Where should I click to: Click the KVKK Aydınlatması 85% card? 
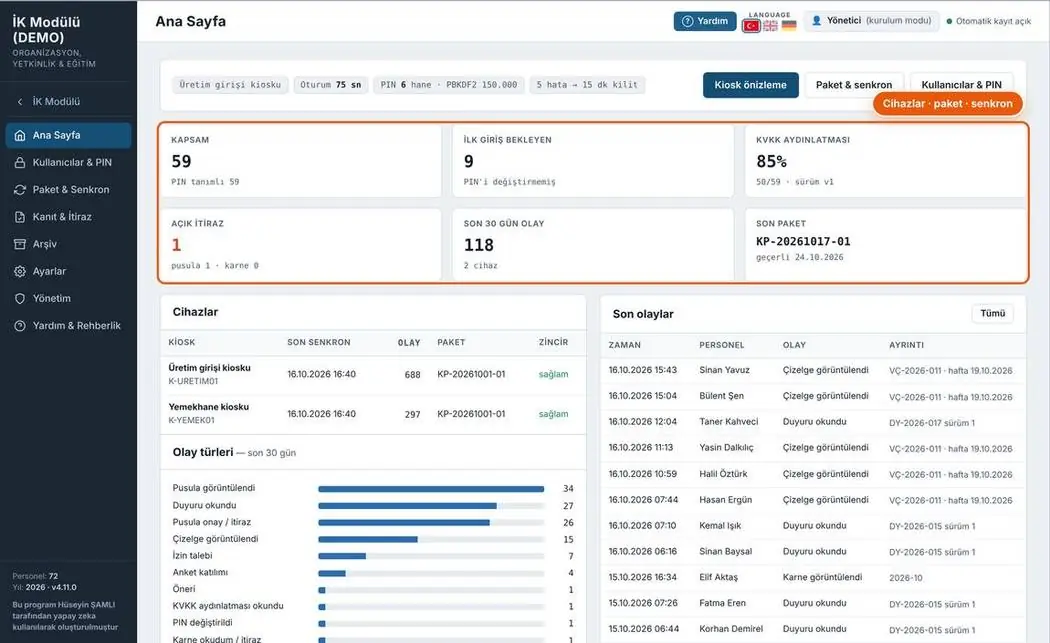pyautogui.click(x=885, y=161)
